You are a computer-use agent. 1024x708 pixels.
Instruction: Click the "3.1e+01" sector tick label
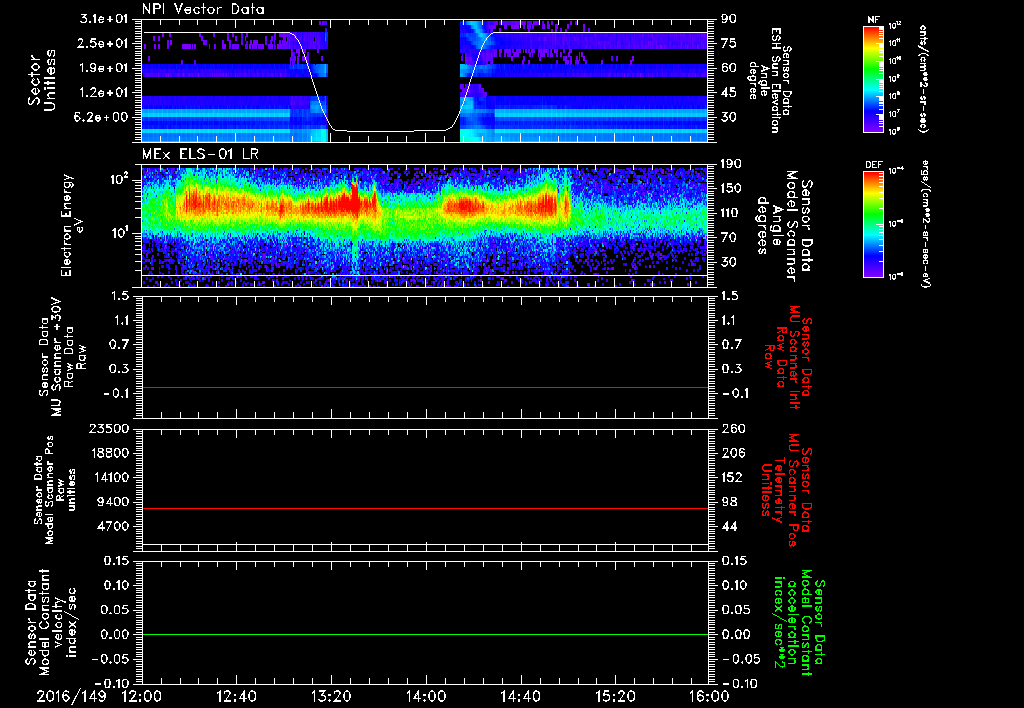point(103,18)
